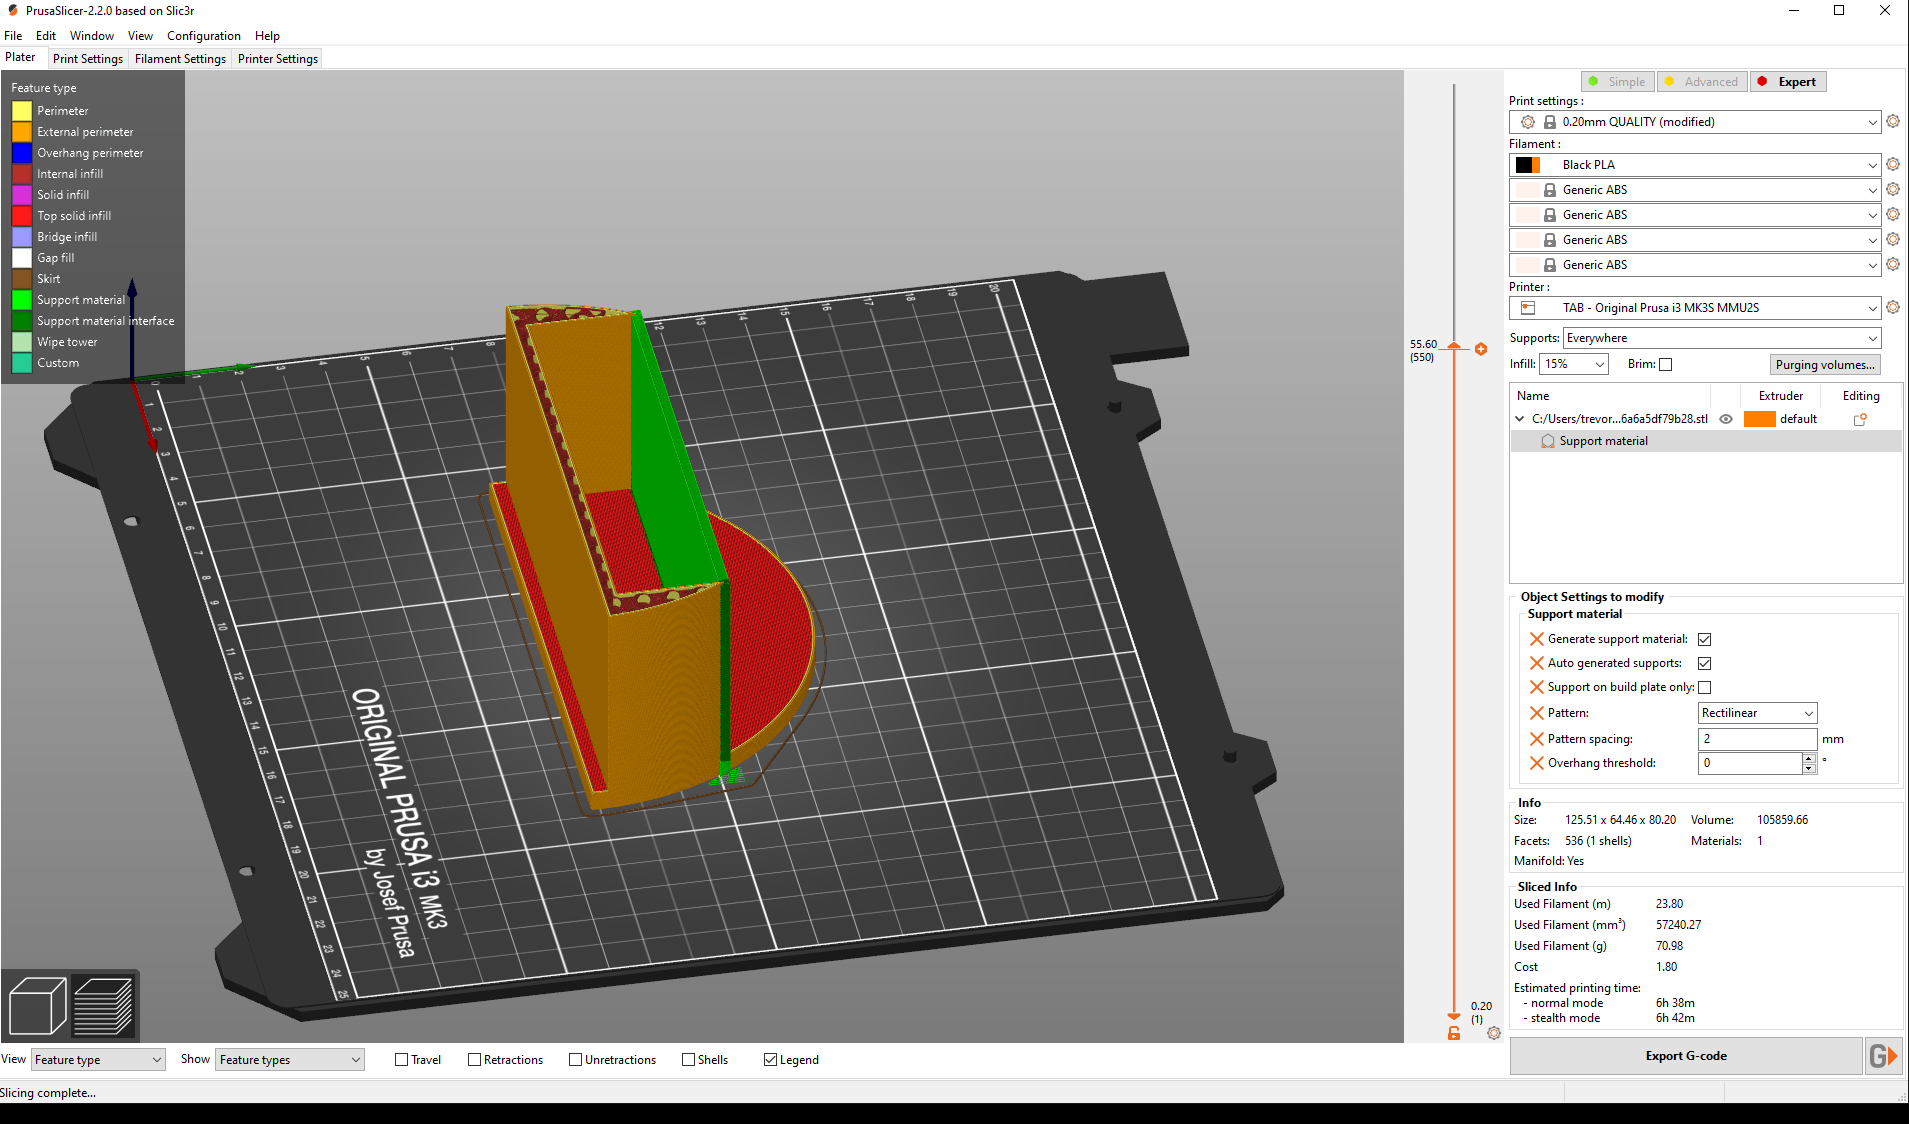The height and width of the screenshot is (1124, 1909).
Task: Uncheck Generate support material checkbox
Action: [x=1704, y=639]
